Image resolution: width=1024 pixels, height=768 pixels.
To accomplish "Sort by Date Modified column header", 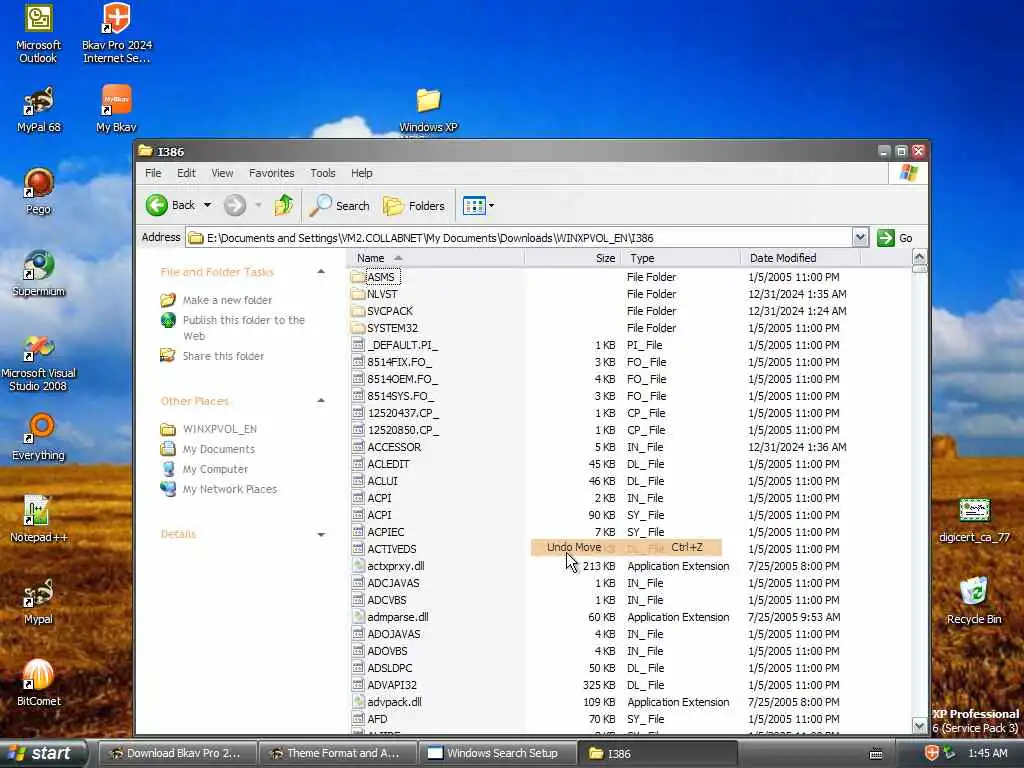I will pos(800,258).
